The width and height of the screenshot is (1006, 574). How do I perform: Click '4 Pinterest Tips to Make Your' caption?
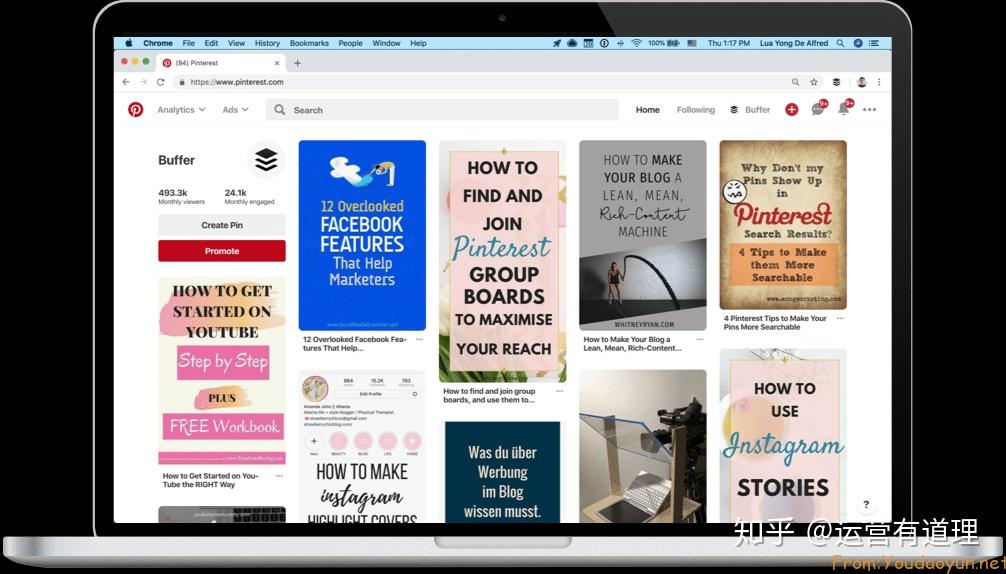point(775,318)
